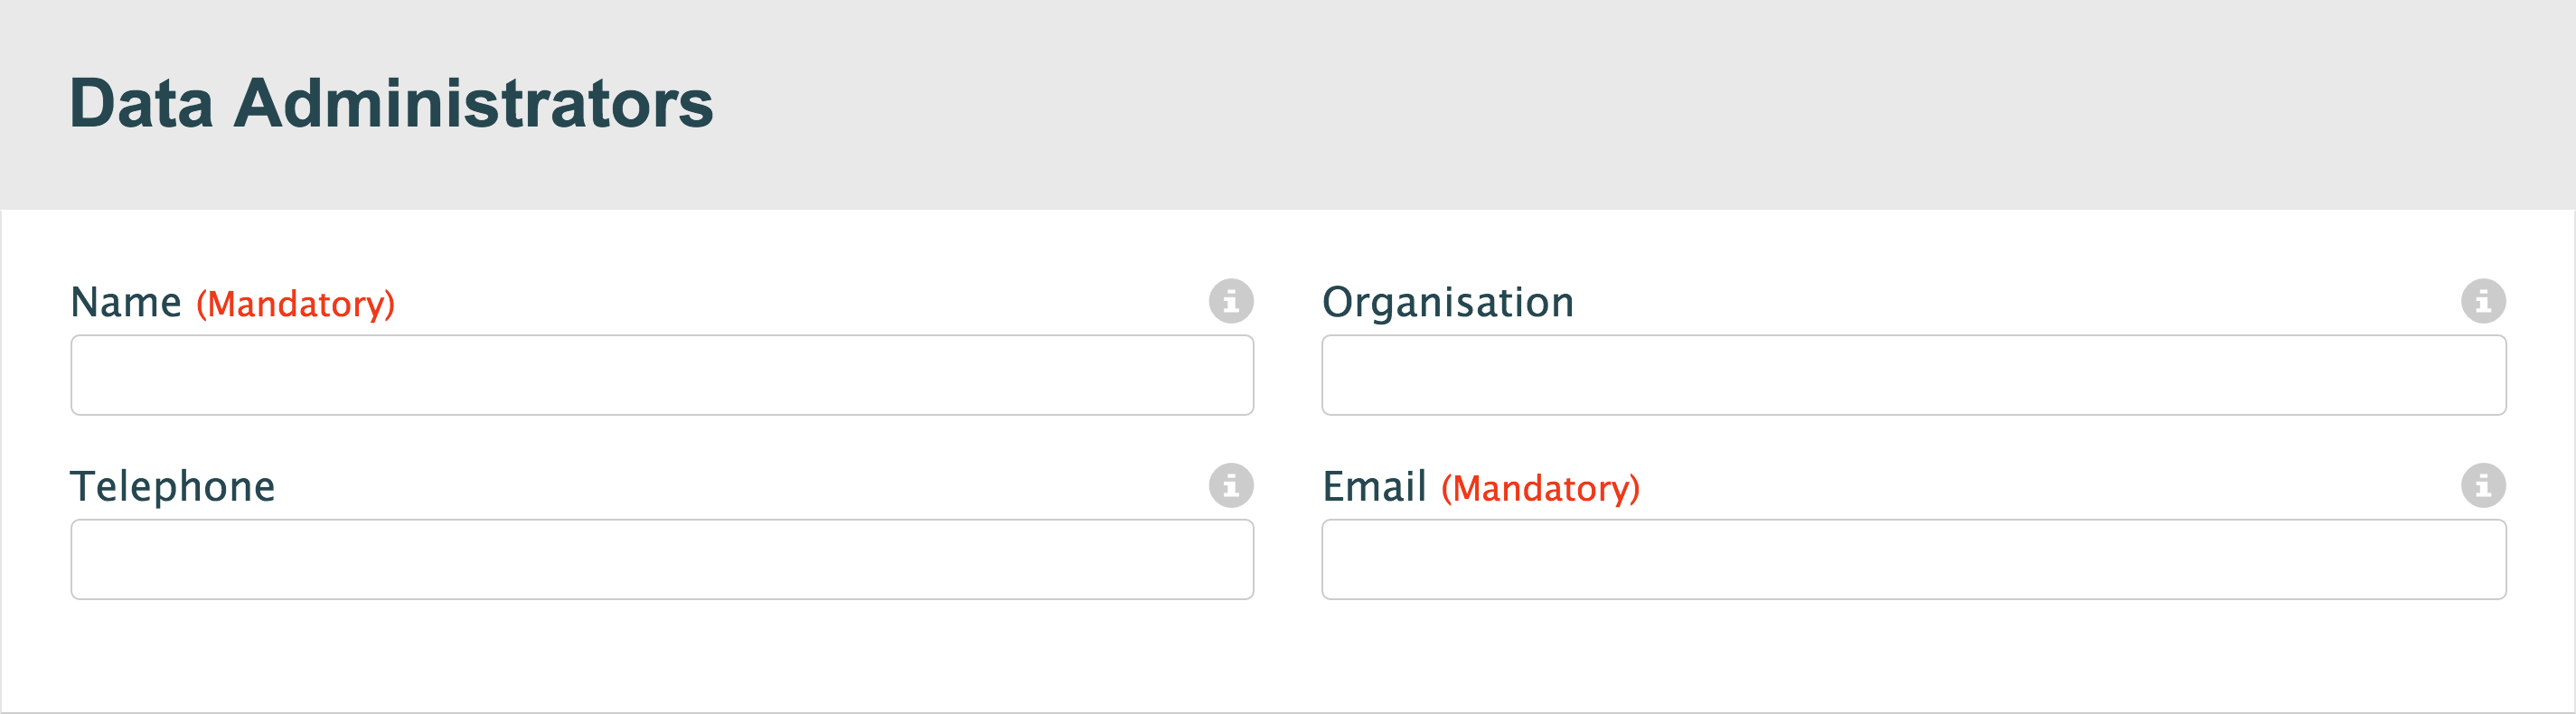Viewport: 2576px width, 714px height.
Task: Click the 'Organisation' field label
Action: coord(1447,302)
